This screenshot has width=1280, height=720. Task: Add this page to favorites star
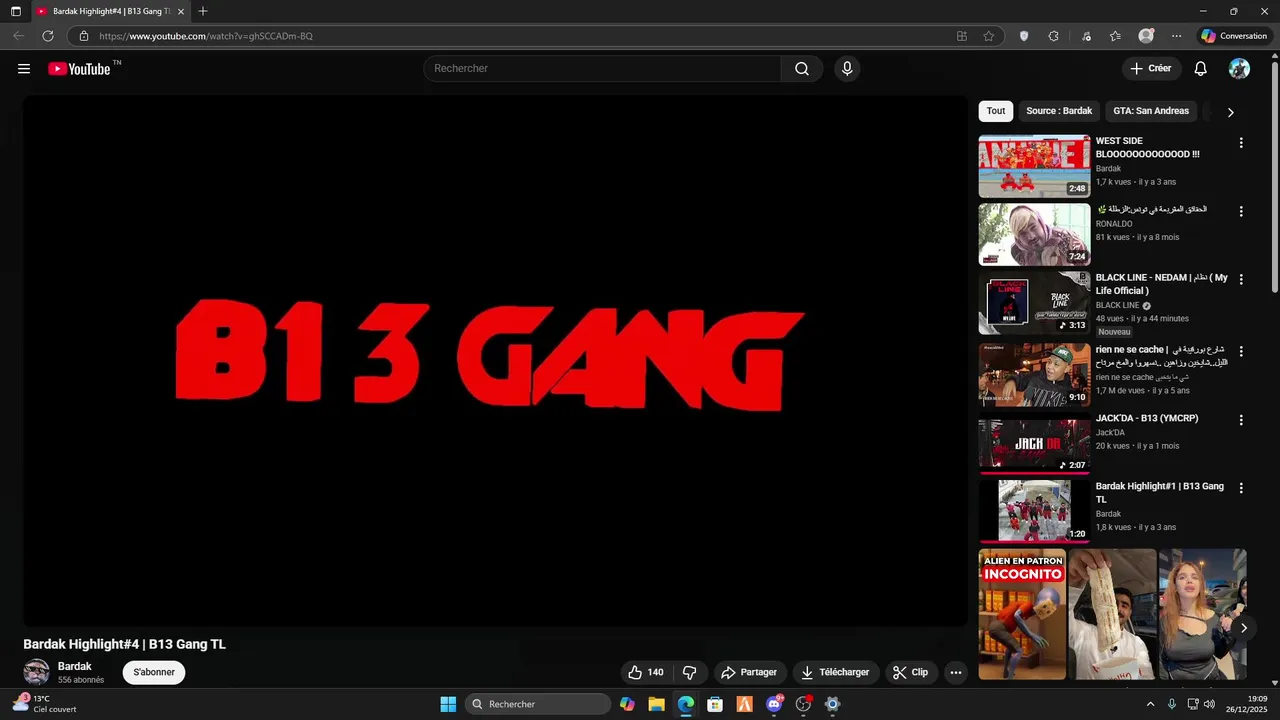click(x=989, y=36)
